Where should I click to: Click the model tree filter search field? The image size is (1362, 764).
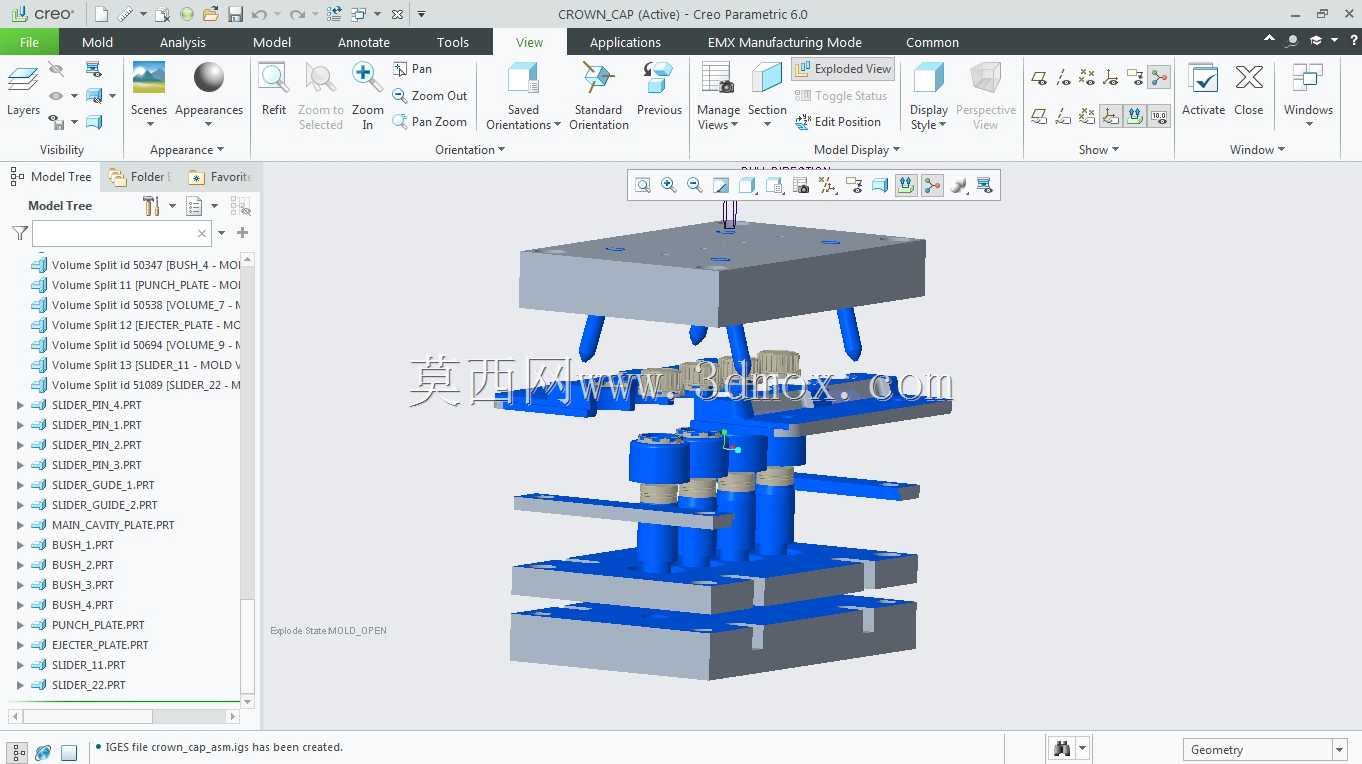click(122, 233)
